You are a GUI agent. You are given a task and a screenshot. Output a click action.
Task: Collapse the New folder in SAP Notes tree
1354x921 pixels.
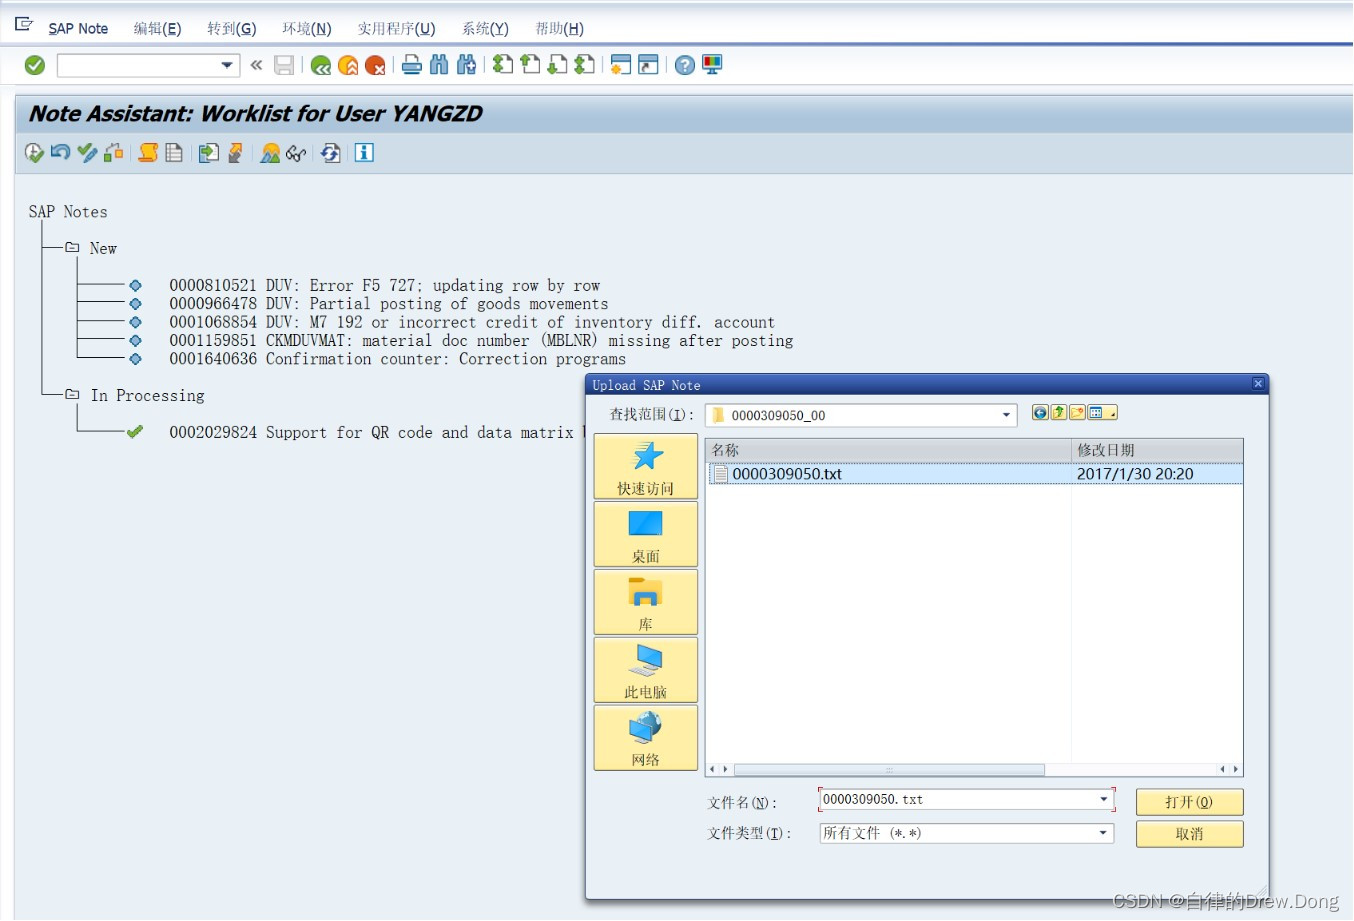click(72, 247)
